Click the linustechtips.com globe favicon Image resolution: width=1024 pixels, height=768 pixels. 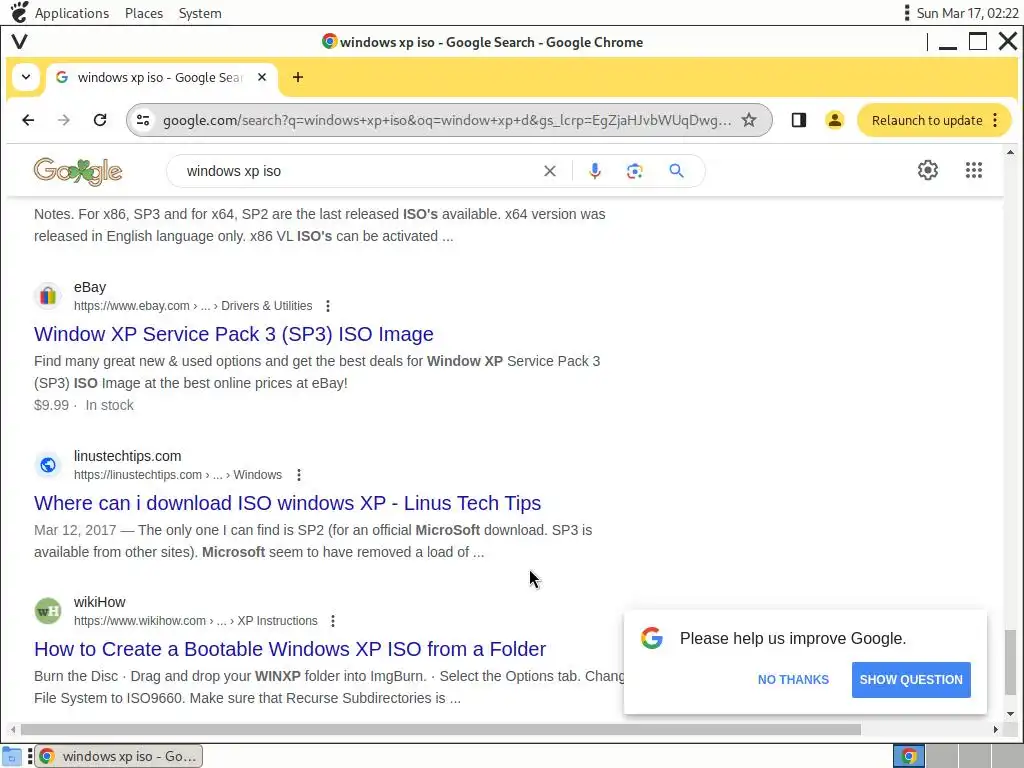click(x=48, y=465)
